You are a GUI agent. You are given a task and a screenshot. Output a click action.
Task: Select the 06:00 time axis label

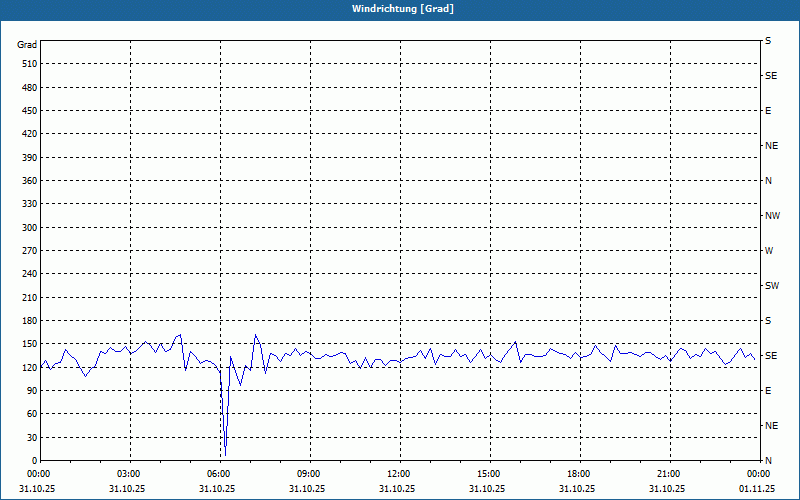point(217,474)
